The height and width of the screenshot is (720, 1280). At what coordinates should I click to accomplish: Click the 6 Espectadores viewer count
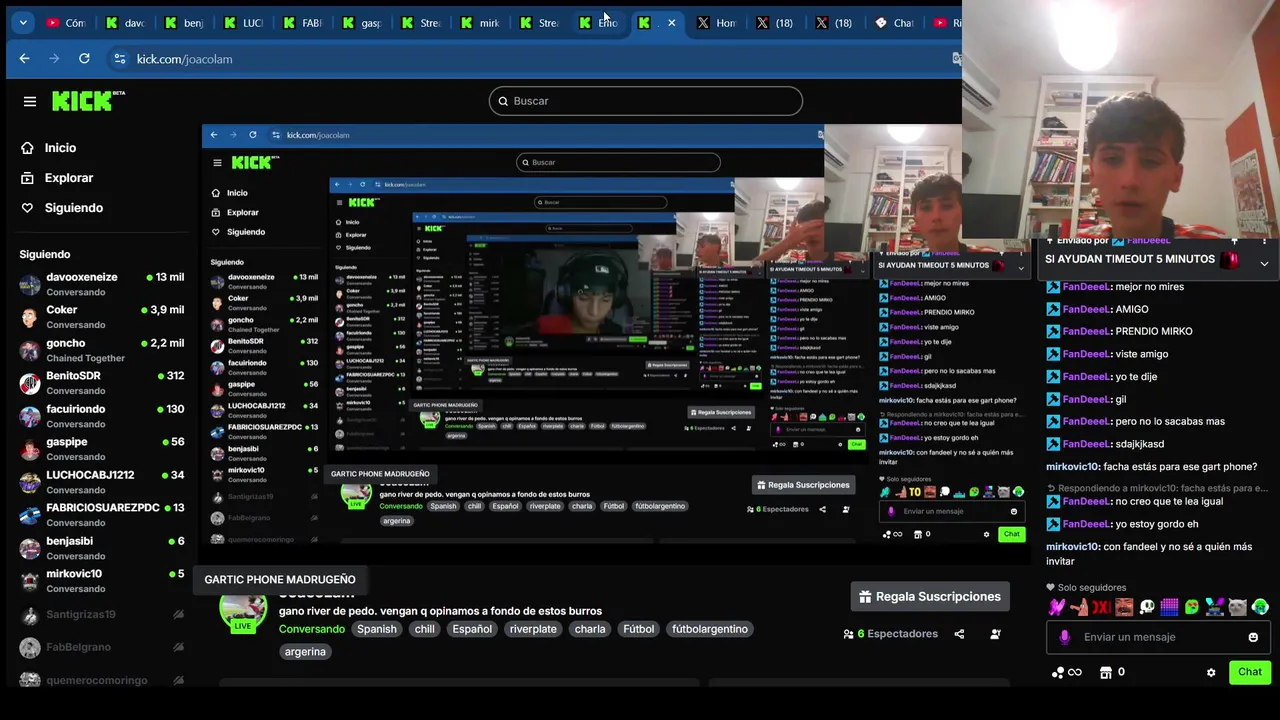tap(897, 634)
